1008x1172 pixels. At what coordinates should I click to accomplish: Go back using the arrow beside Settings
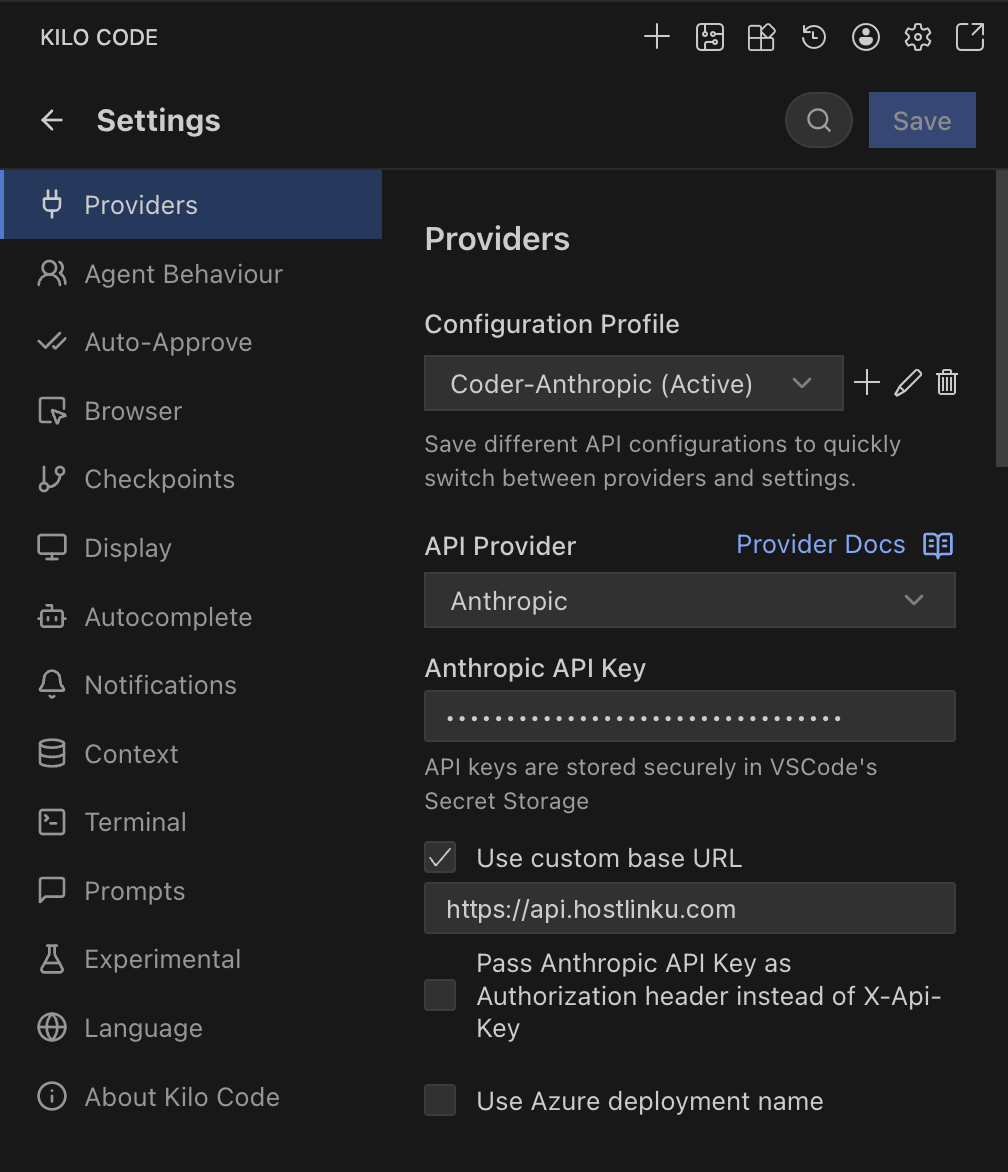tap(52, 120)
